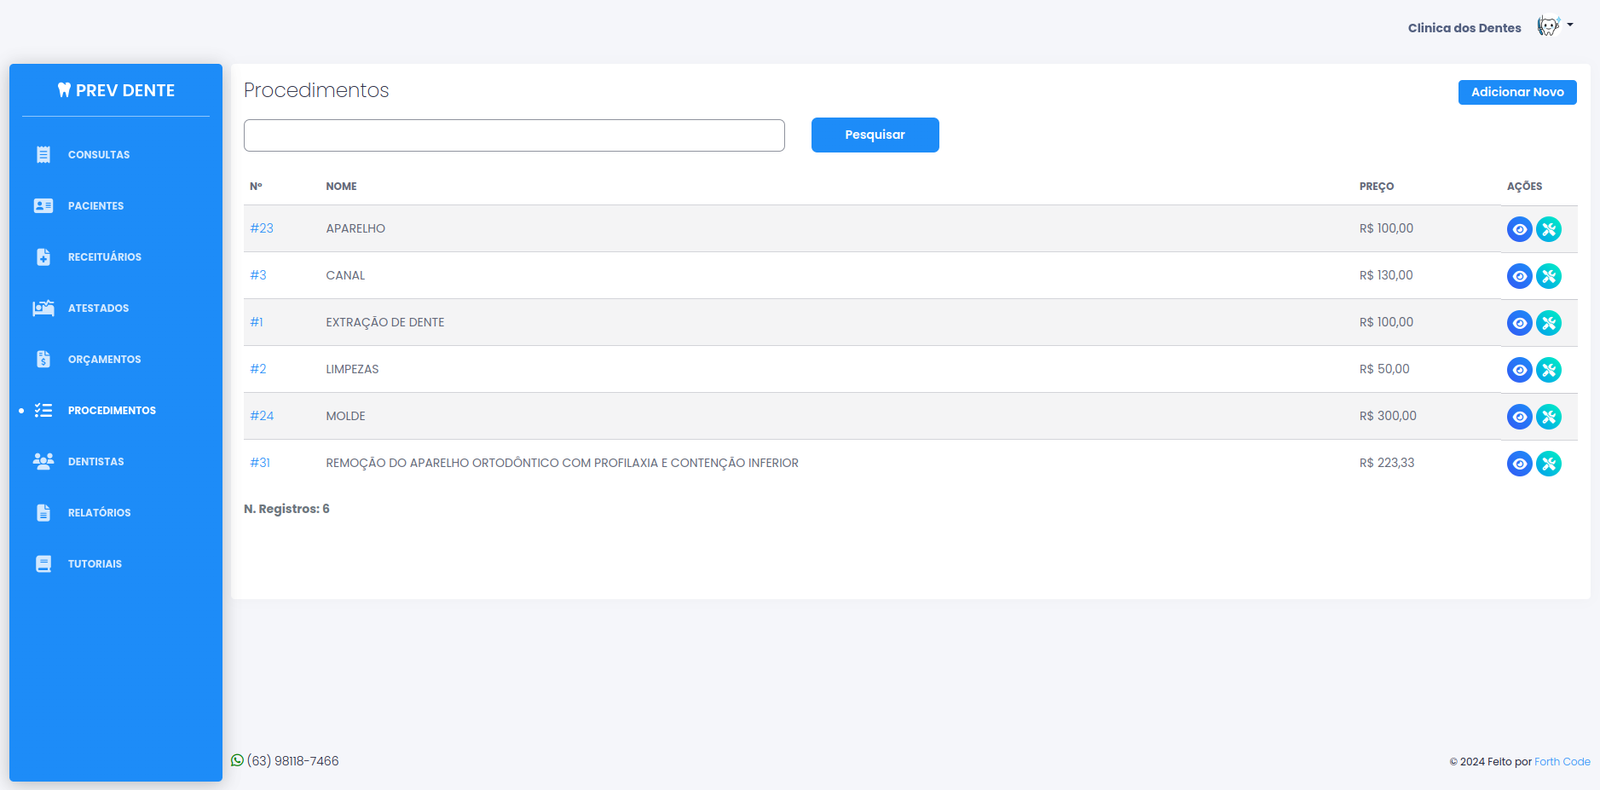Expand the Clinica dos Dentes user dropdown
This screenshot has width=1600, height=790.
[x=1555, y=27]
